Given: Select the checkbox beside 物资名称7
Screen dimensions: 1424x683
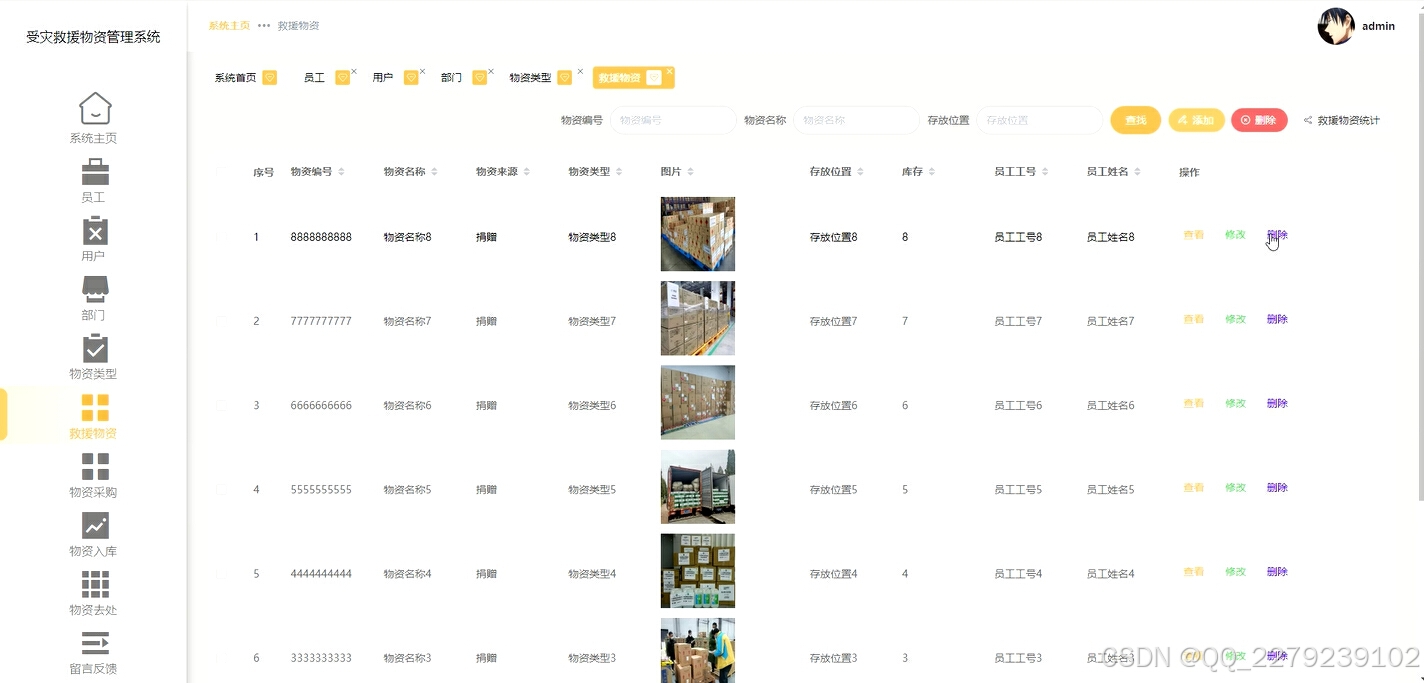Looking at the screenshot, I should pos(222,320).
